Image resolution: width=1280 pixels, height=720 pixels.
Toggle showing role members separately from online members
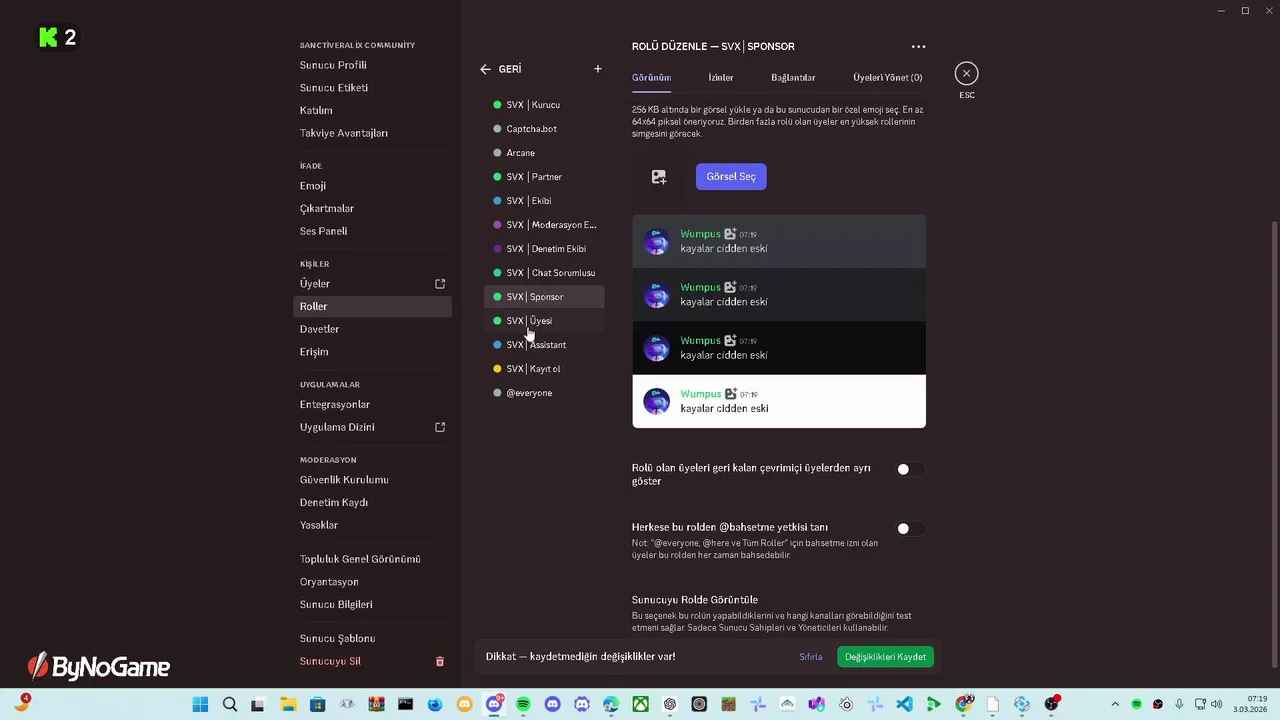(x=909, y=469)
